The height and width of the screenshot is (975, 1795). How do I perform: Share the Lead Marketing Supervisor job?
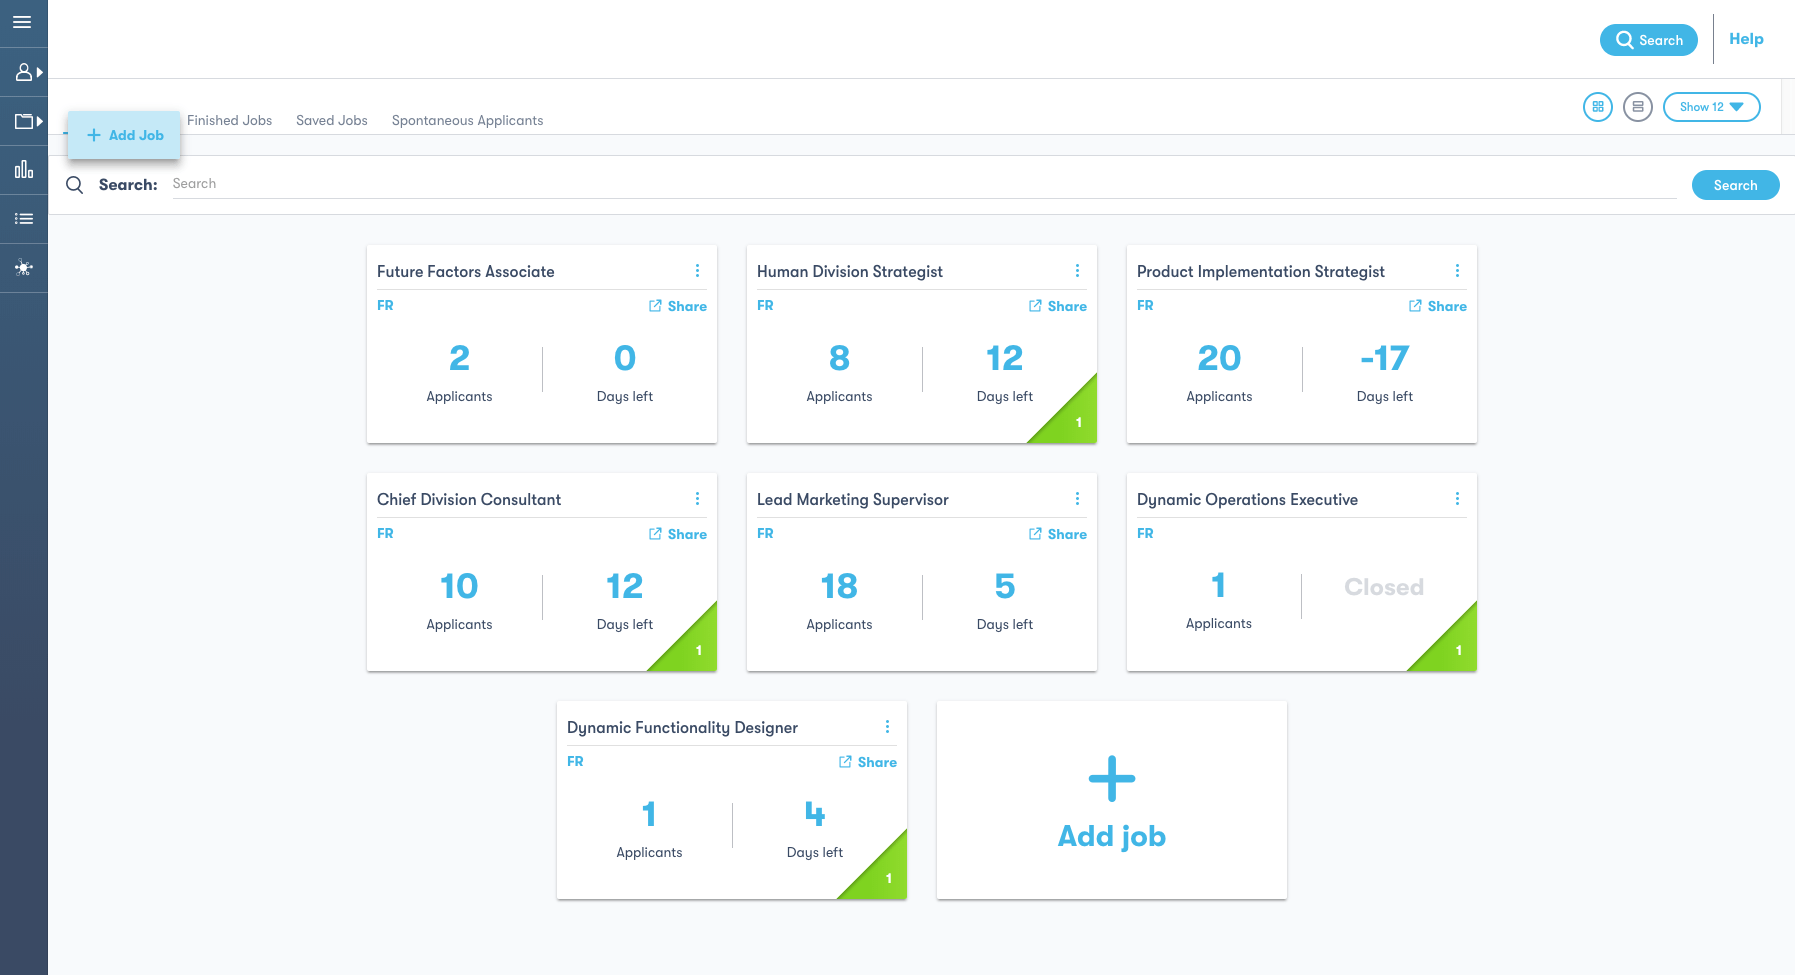(x=1058, y=534)
